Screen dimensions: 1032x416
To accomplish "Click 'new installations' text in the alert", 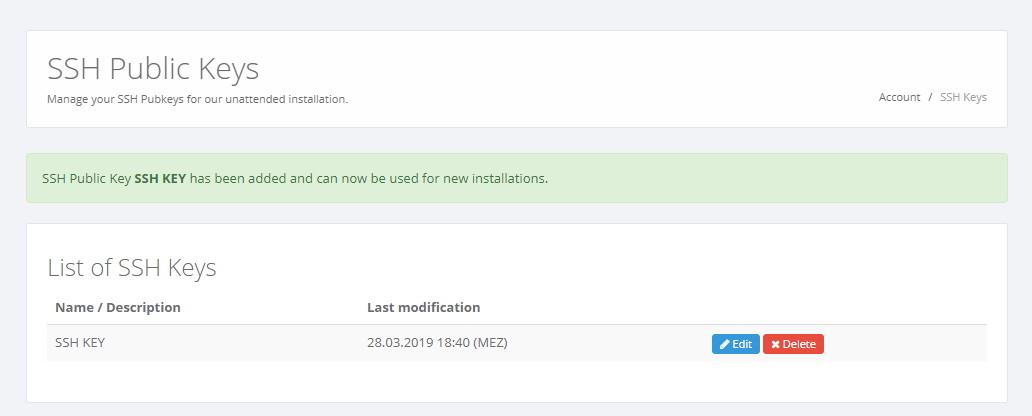I will pos(499,179).
